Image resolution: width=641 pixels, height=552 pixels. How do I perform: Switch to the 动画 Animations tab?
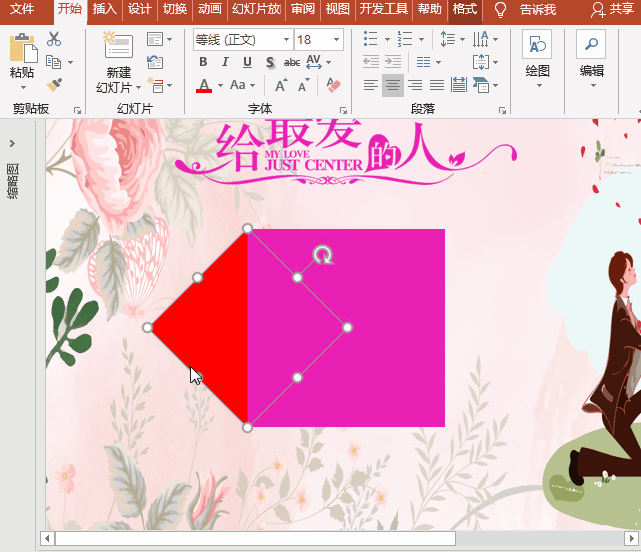click(x=210, y=9)
